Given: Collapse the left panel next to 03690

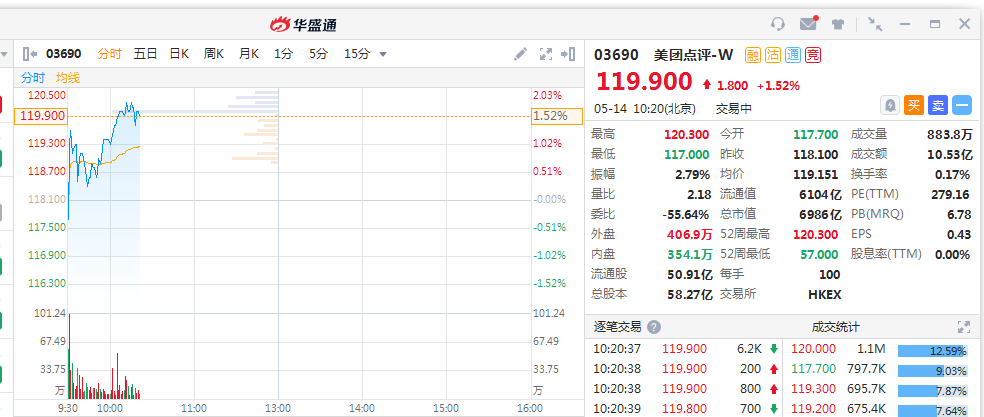Looking at the screenshot, I should (29, 54).
